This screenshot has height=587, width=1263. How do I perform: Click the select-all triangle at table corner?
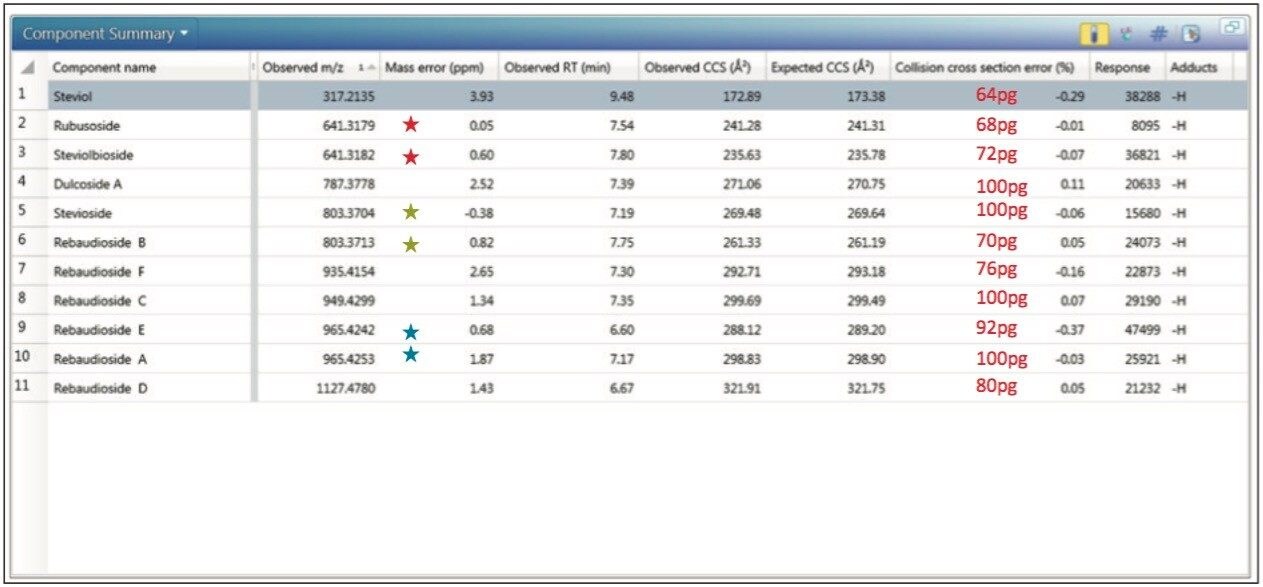pyautogui.click(x=28, y=68)
